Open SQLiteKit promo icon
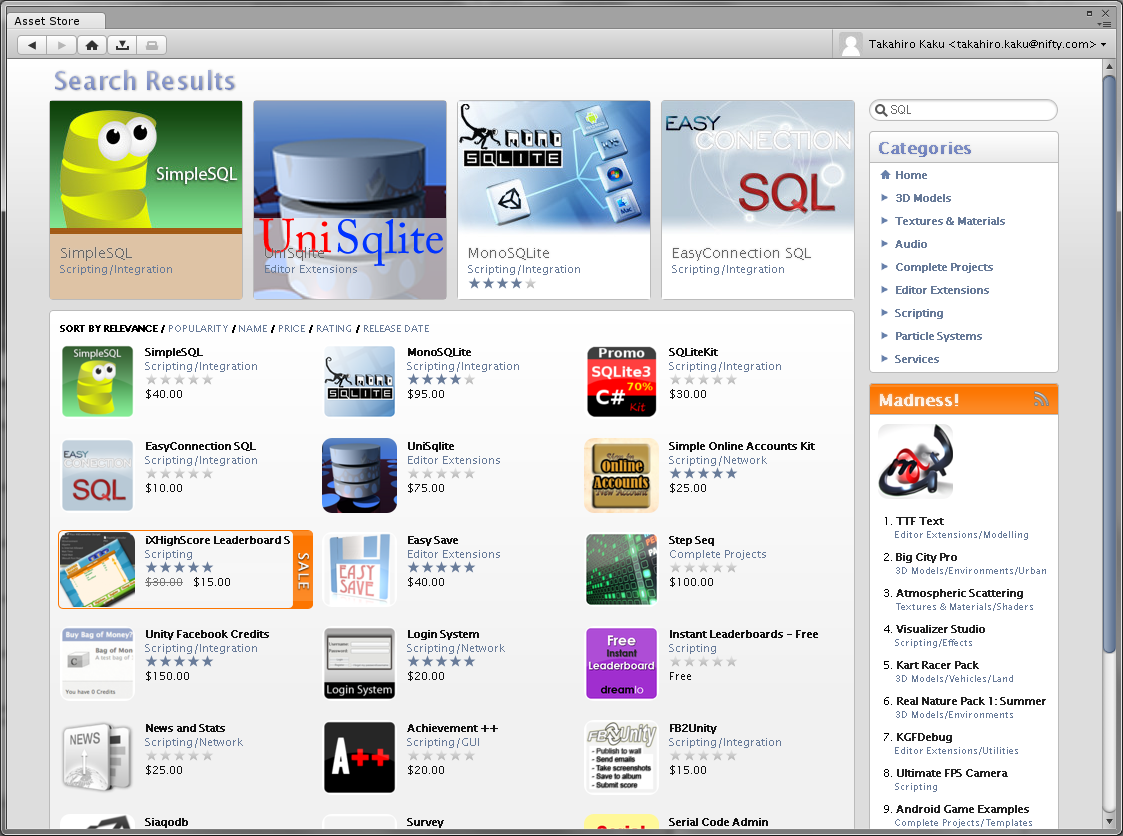The image size is (1123, 836). [622, 381]
